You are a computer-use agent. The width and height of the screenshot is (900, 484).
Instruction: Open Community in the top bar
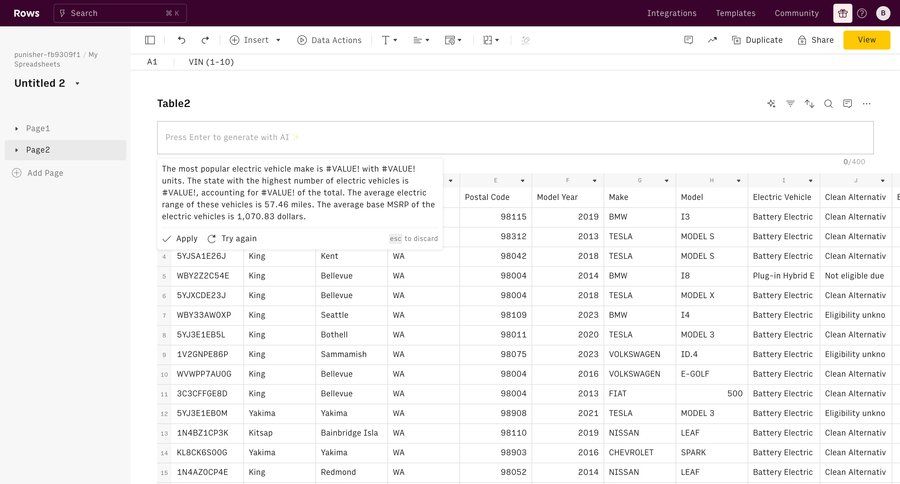point(796,13)
